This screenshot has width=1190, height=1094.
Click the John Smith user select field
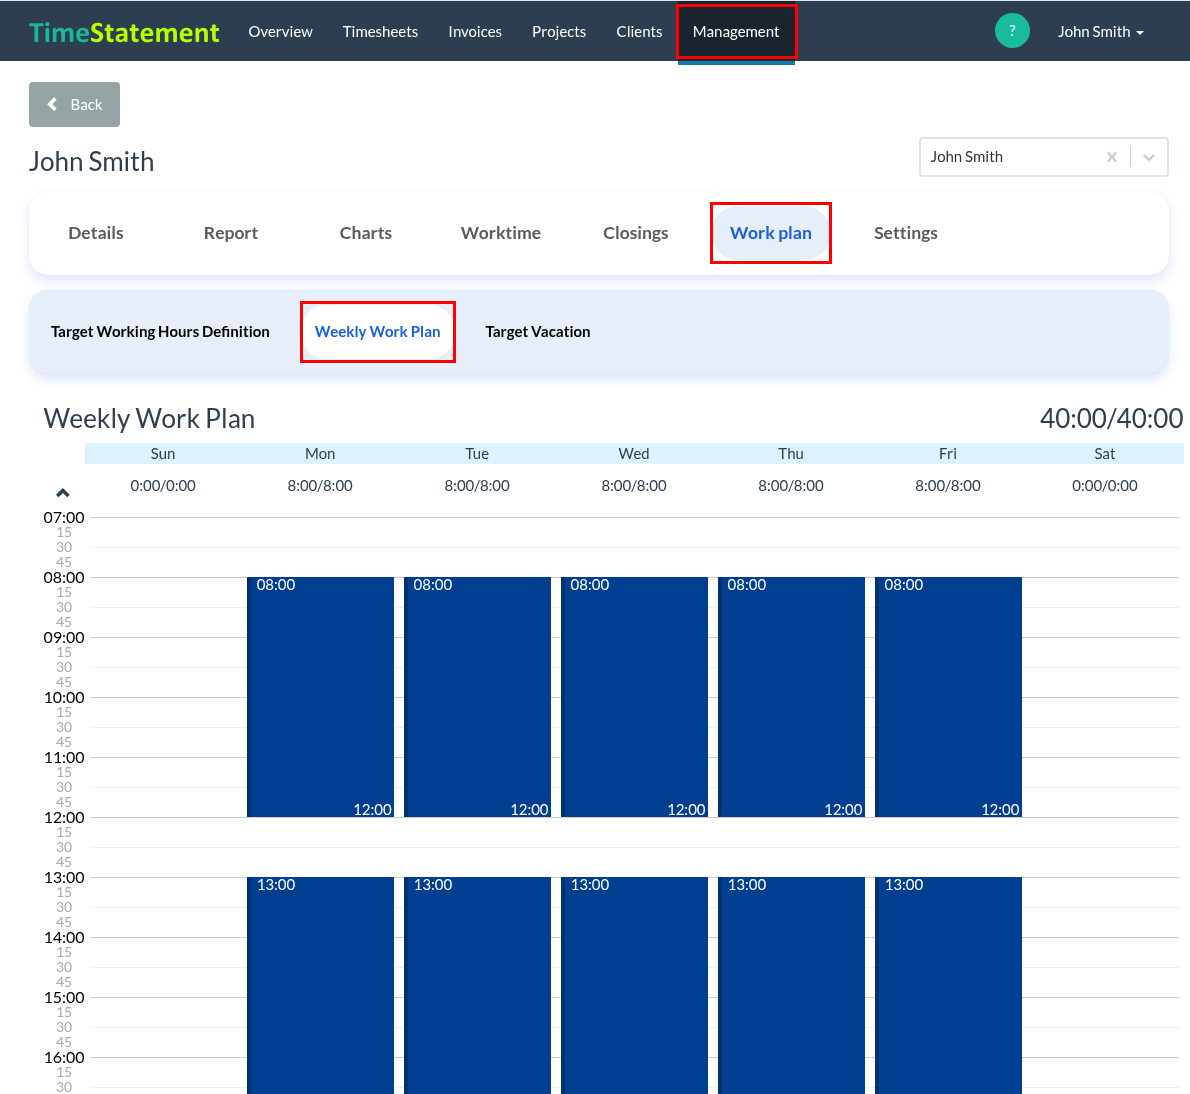[1044, 157]
